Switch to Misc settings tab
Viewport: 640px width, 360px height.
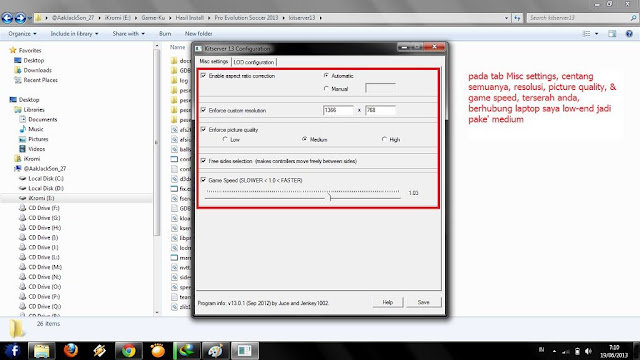click(213, 62)
